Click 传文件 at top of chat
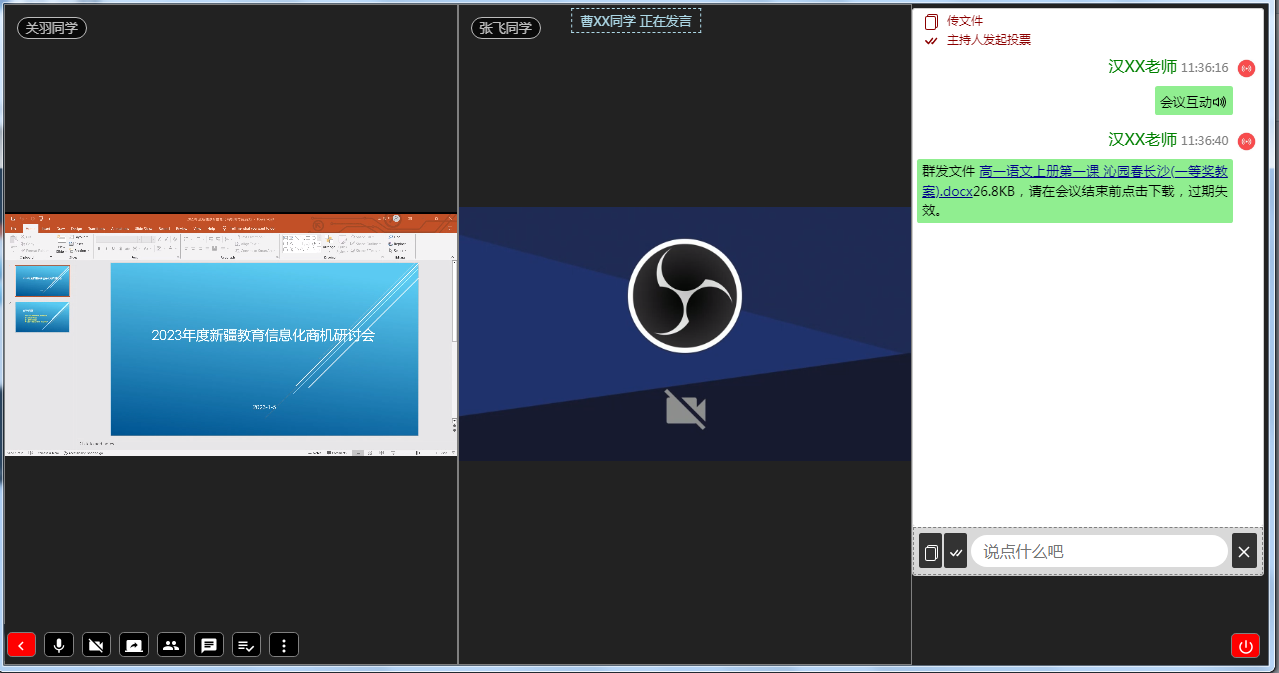This screenshot has height=673, width=1279. (x=964, y=21)
